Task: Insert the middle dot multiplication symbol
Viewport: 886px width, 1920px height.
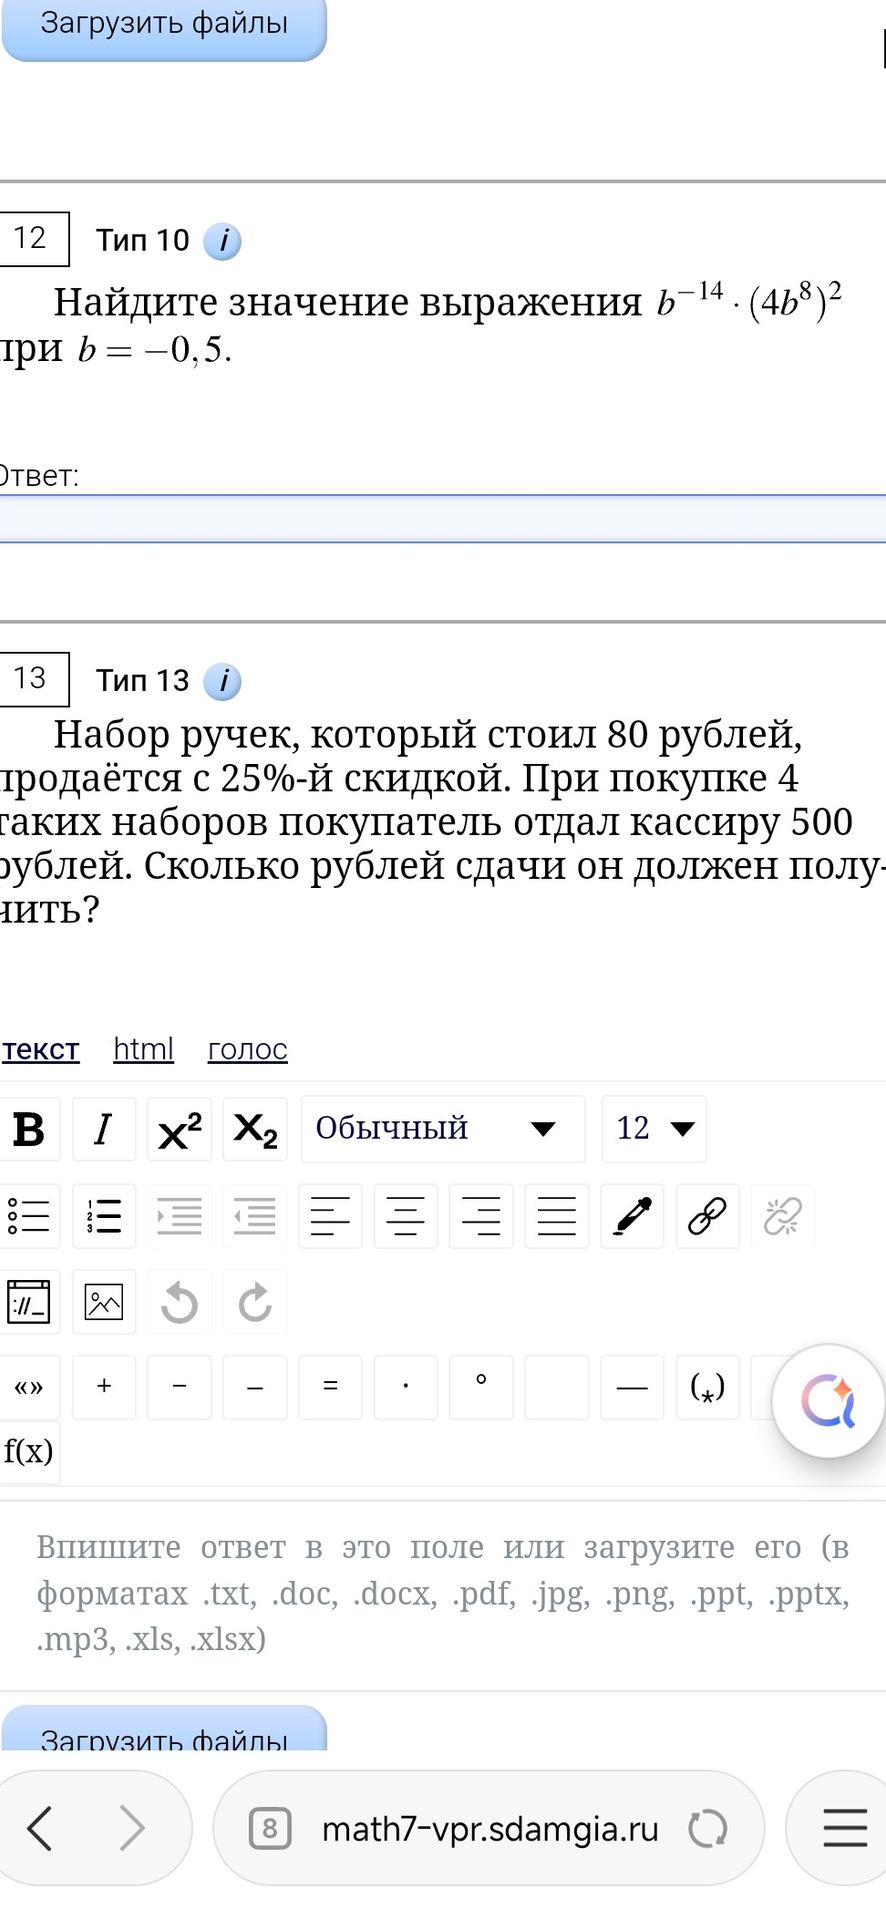Action: point(406,1387)
